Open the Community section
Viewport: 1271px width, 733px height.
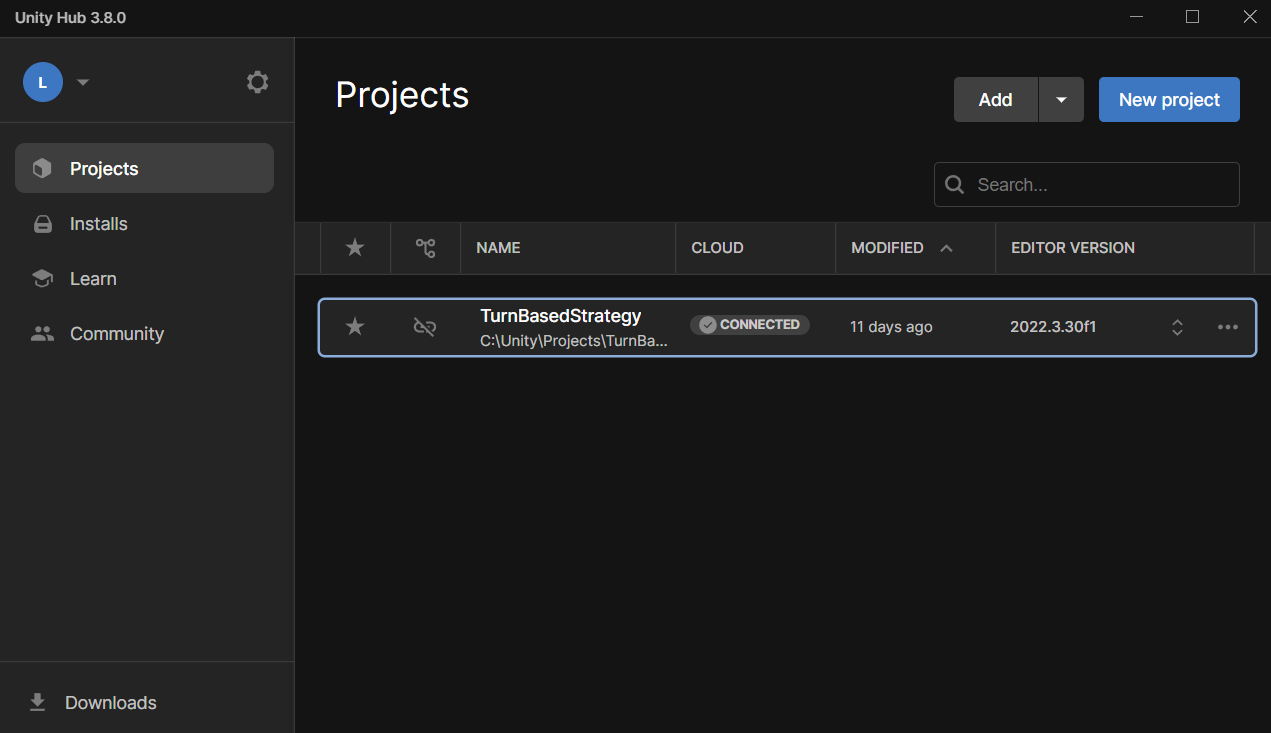[x=144, y=334]
